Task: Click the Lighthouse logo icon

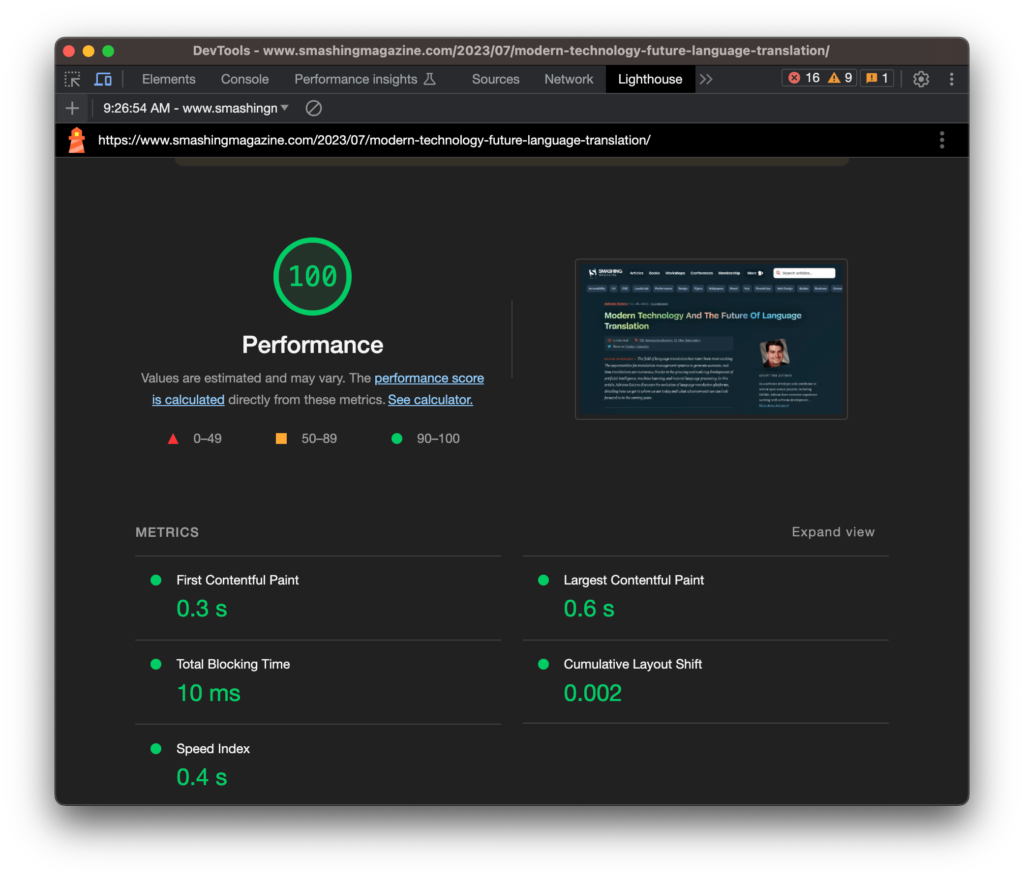Action: pos(76,140)
